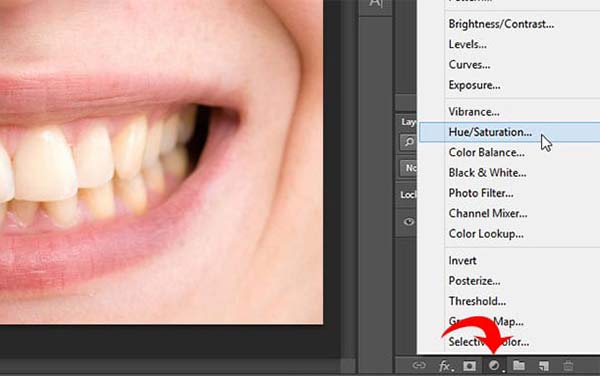Image resolution: width=600 pixels, height=376 pixels.
Task: Click the new adjustment layer circle icon
Action: click(494, 366)
